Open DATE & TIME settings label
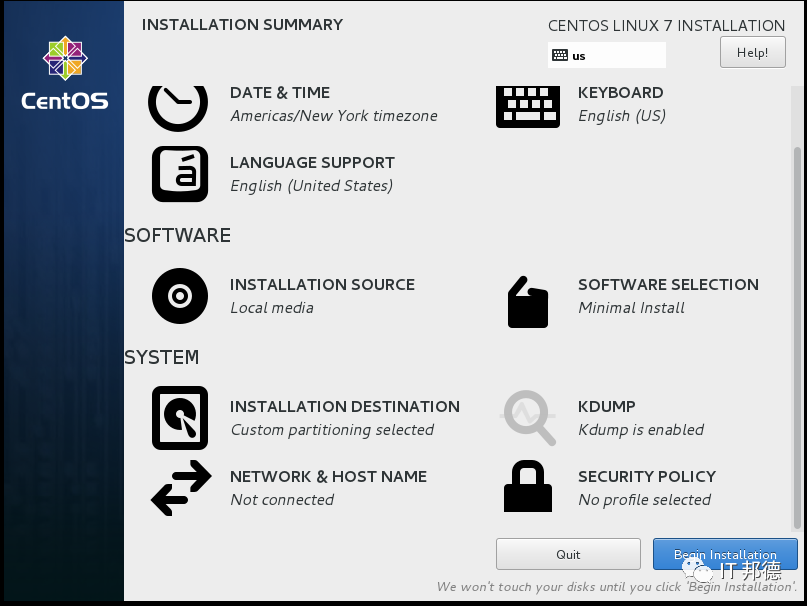 pos(280,93)
